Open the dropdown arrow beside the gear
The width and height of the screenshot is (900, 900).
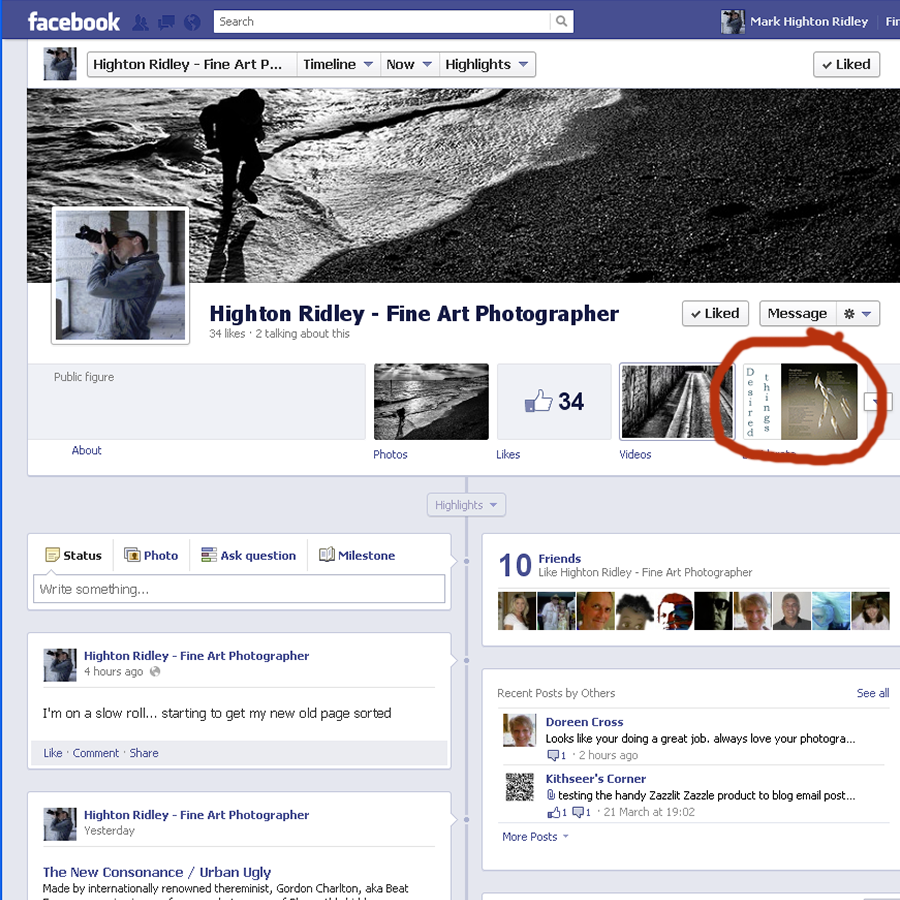[x=867, y=313]
